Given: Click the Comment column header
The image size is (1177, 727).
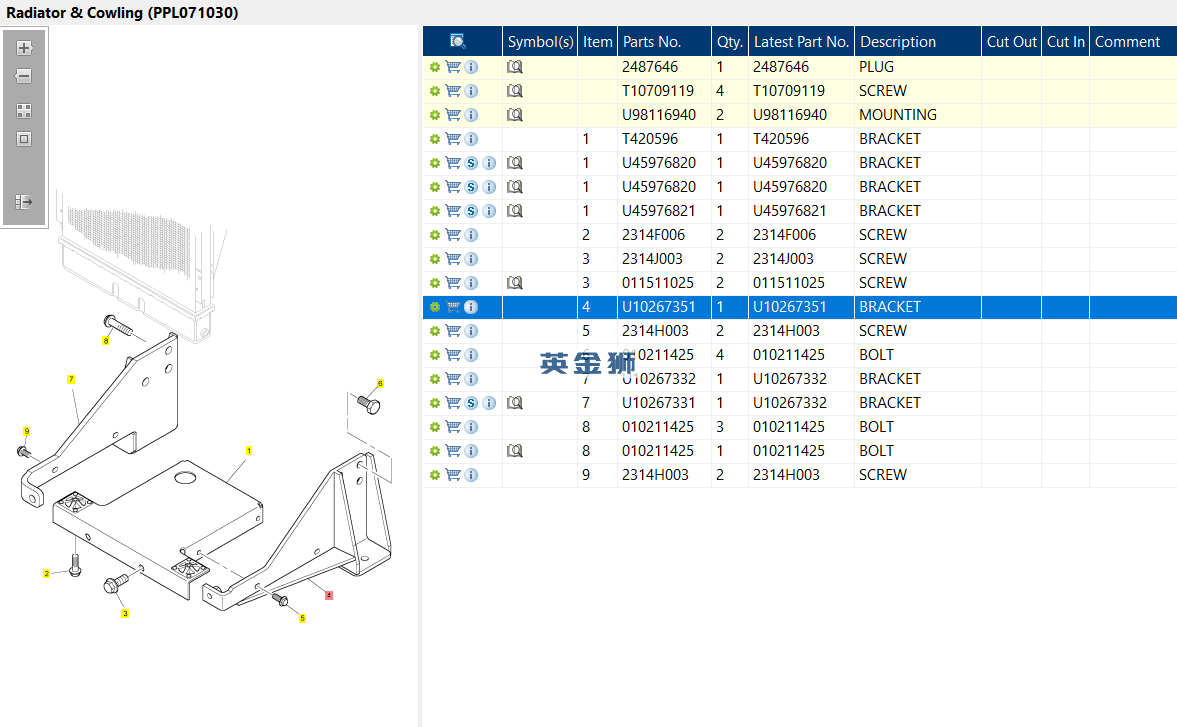Looking at the screenshot, I should tap(1127, 41).
